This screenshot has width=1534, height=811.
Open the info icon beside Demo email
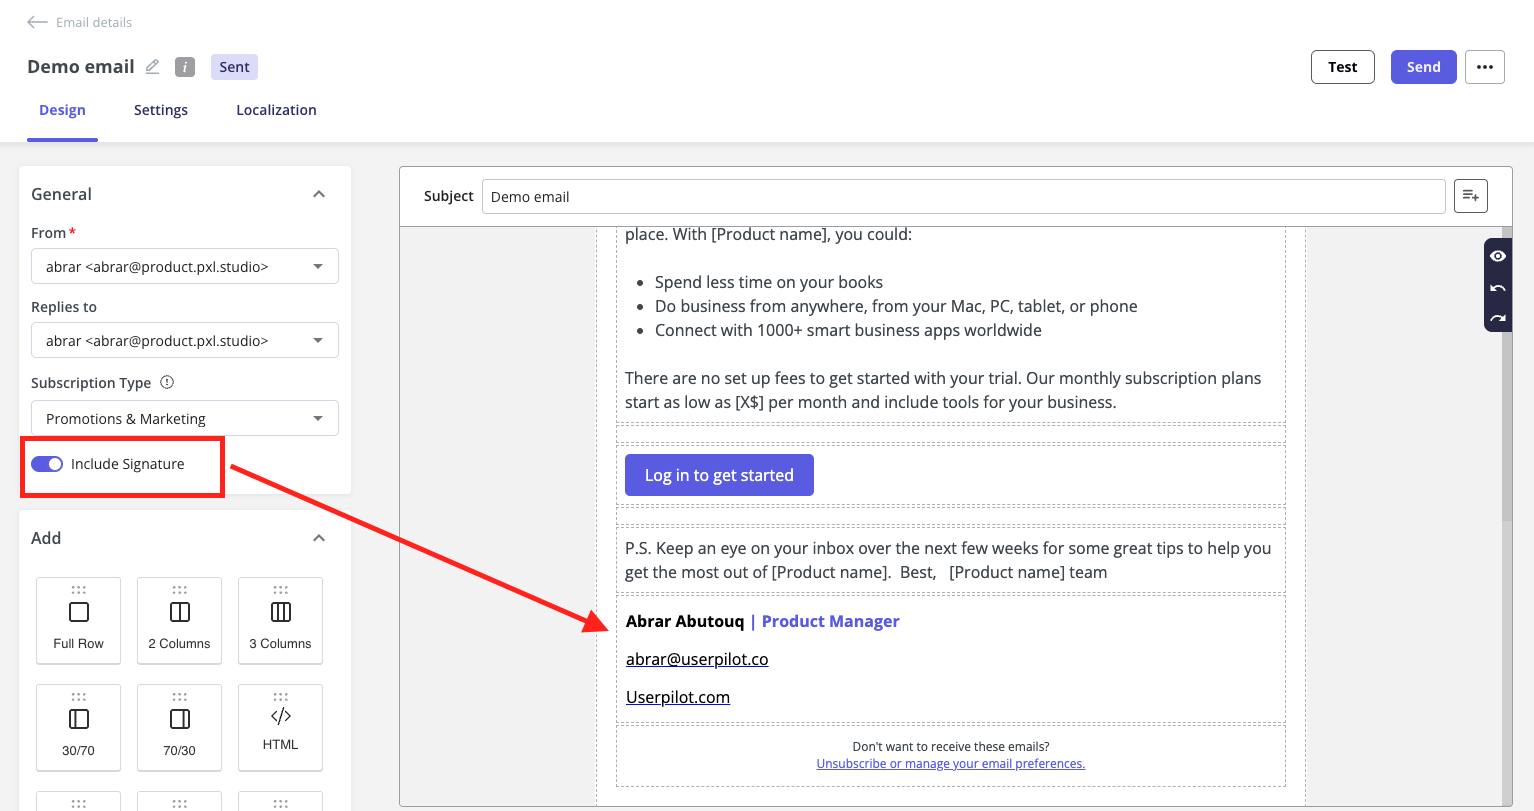(185, 67)
